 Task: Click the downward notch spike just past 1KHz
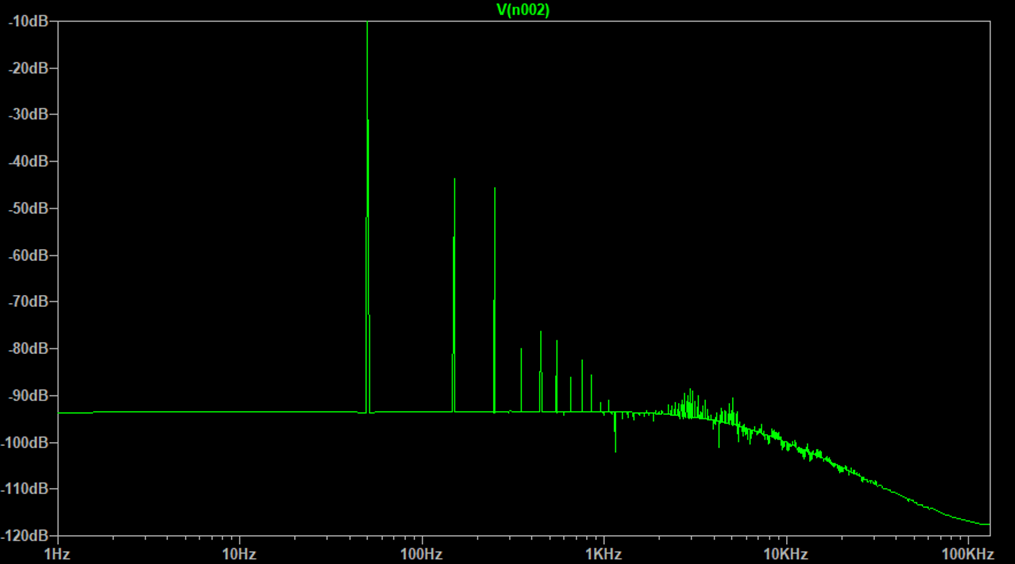(615, 448)
